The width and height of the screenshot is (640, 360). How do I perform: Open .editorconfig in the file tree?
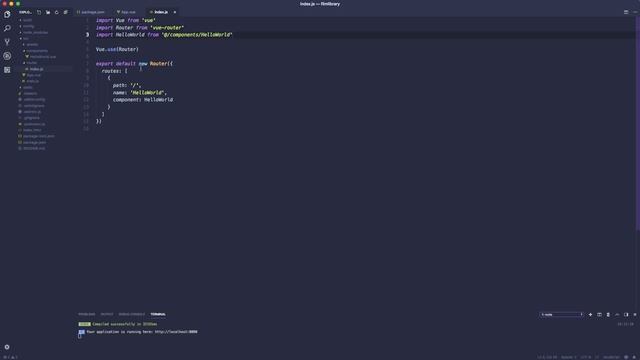coord(34,100)
